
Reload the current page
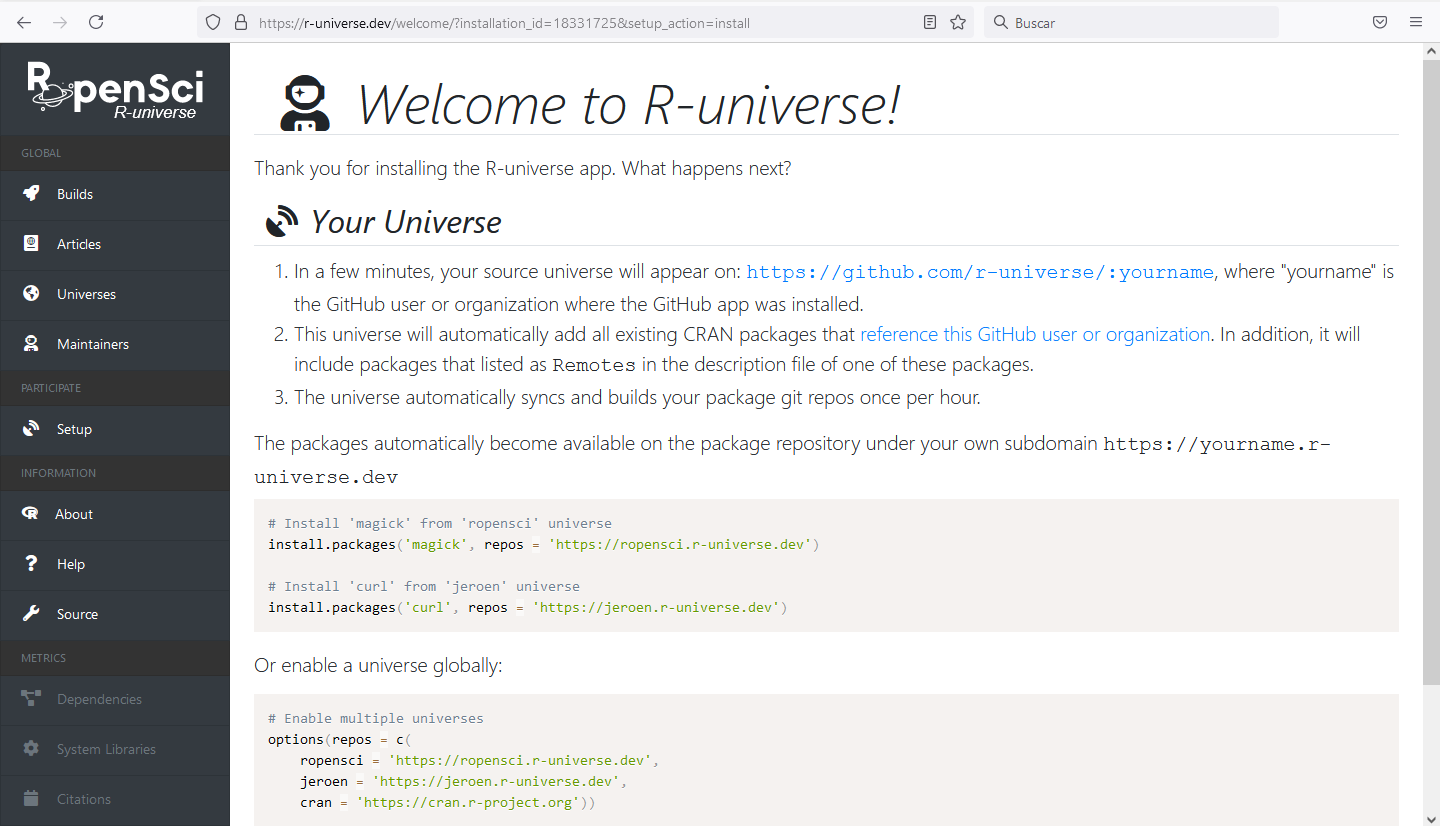point(96,22)
